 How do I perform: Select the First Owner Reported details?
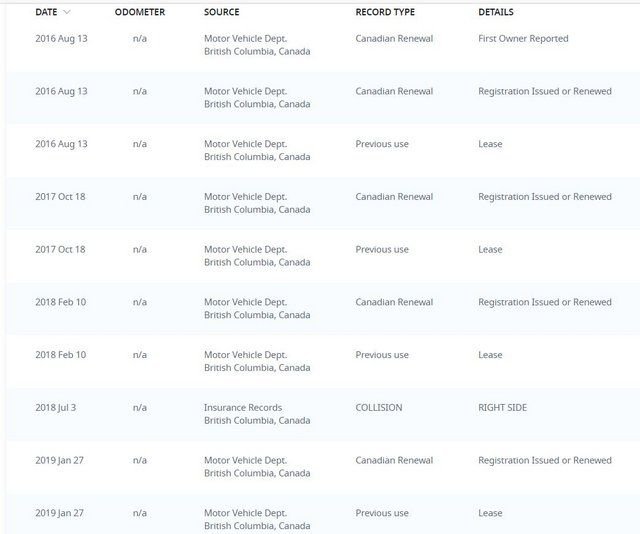[523, 38]
